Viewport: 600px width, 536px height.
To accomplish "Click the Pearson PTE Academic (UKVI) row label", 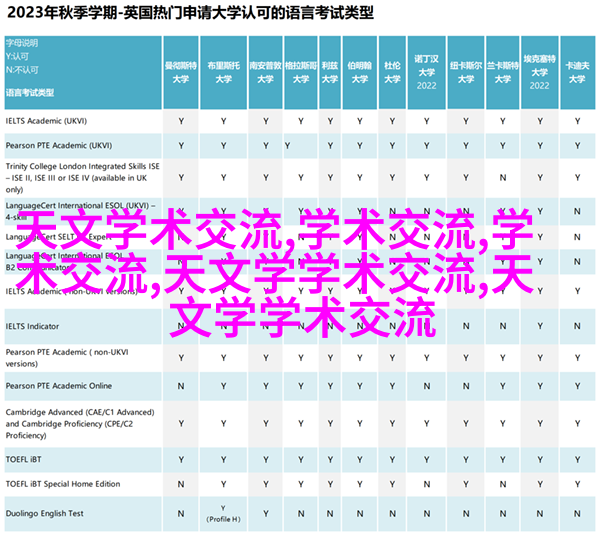I will click(x=59, y=145).
